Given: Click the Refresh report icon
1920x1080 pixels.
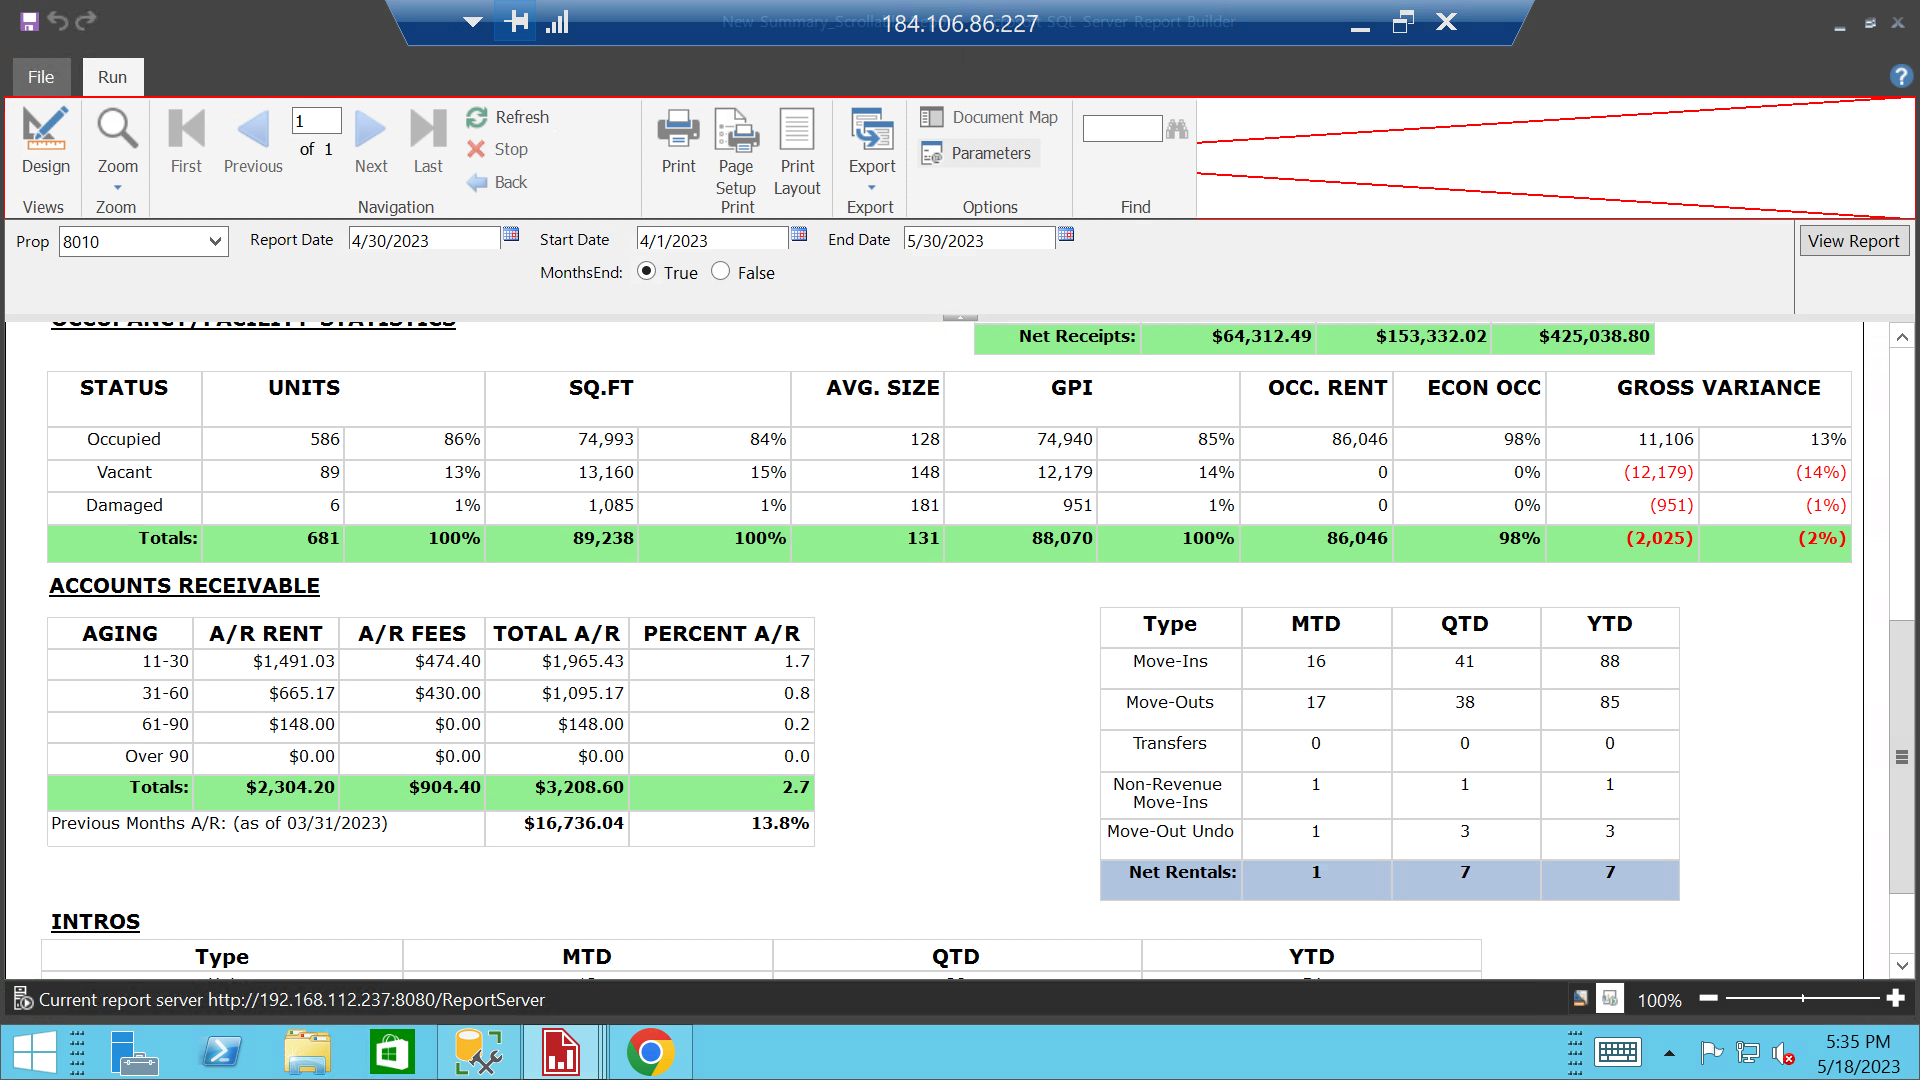Looking at the screenshot, I should click(477, 118).
